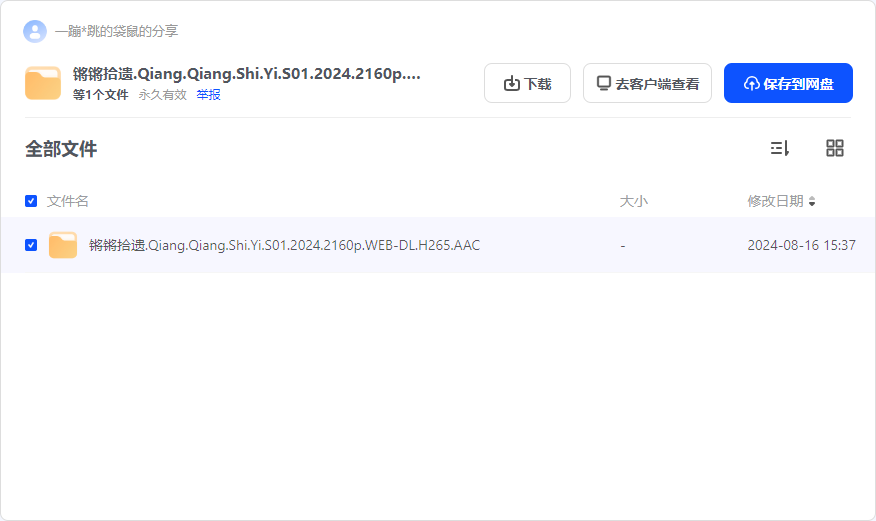Click the 永久有效 validity label
Image resolution: width=876 pixels, height=521 pixels.
point(163,95)
